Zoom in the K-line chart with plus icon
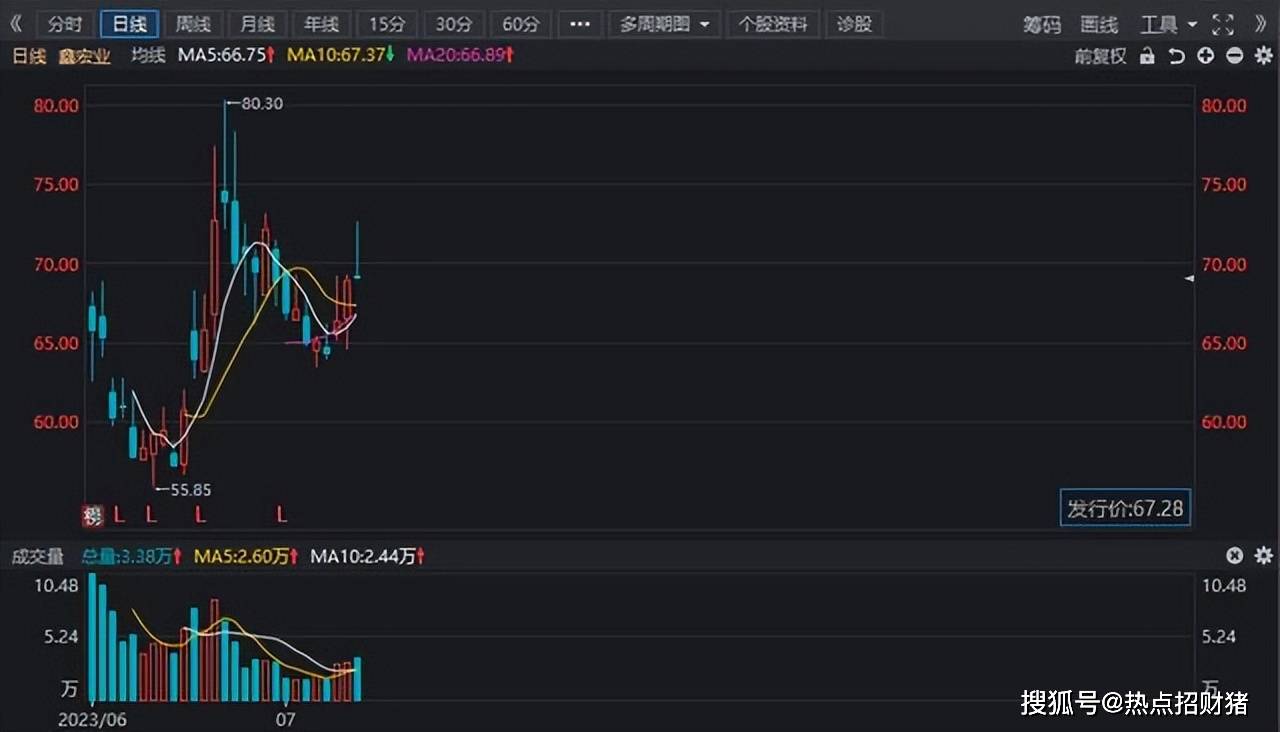This screenshot has width=1280, height=732. point(1206,56)
